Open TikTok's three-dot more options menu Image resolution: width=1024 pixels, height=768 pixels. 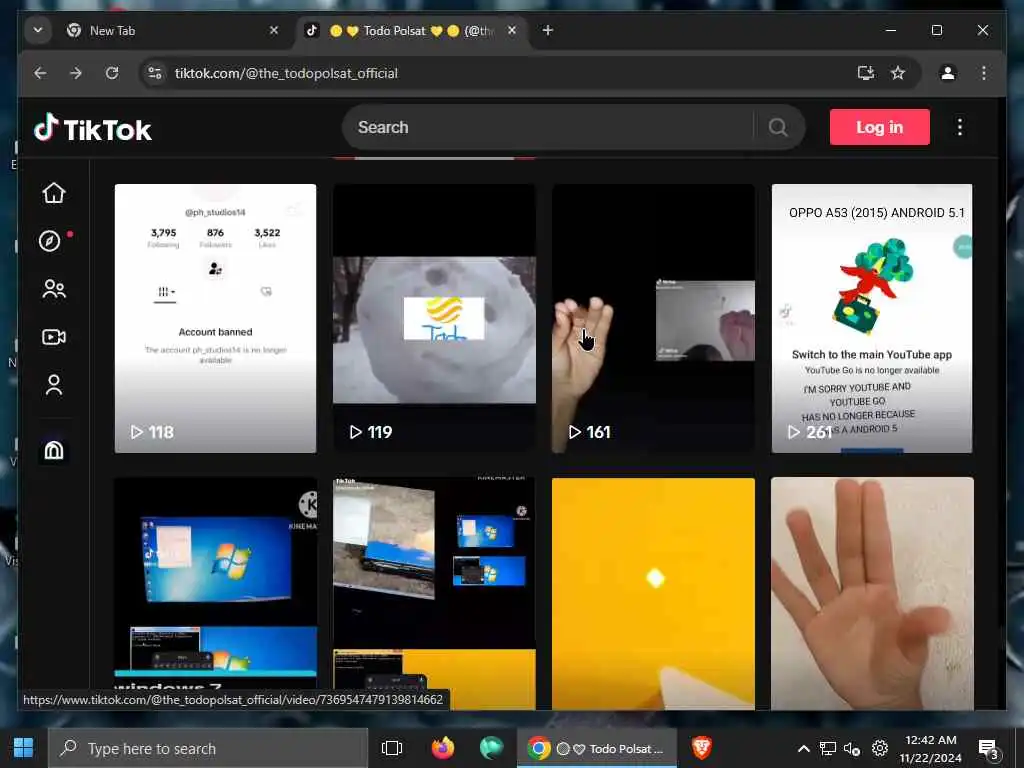pos(959,127)
